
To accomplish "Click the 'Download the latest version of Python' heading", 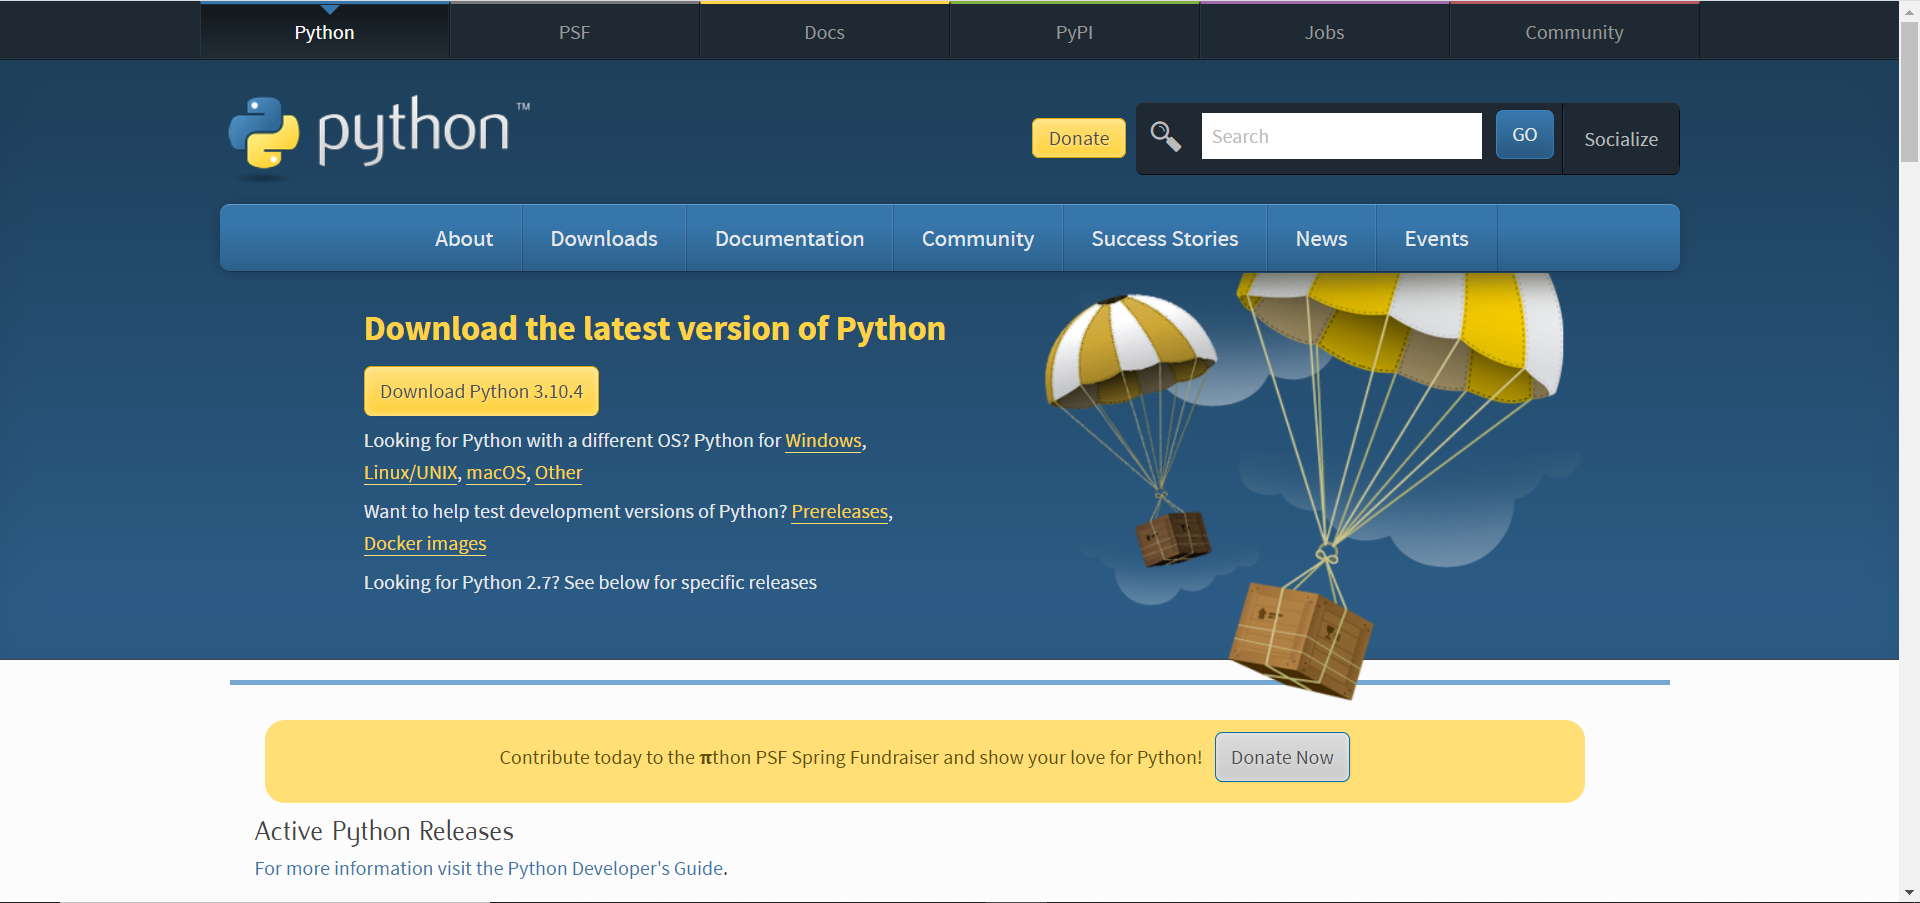I will pos(655,329).
